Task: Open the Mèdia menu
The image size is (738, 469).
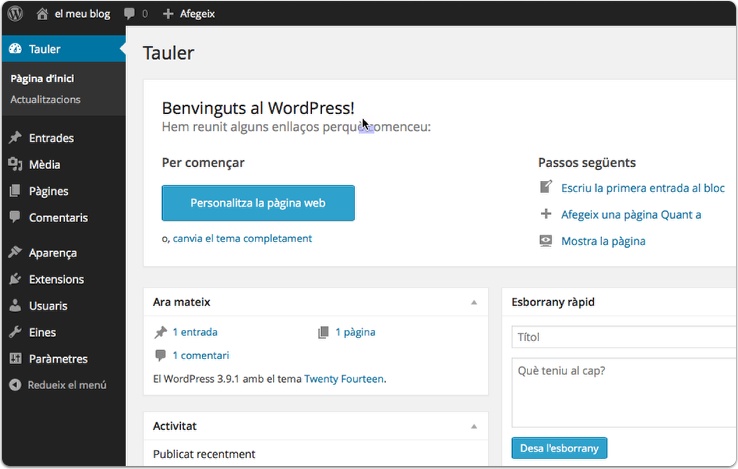Action: point(64,164)
